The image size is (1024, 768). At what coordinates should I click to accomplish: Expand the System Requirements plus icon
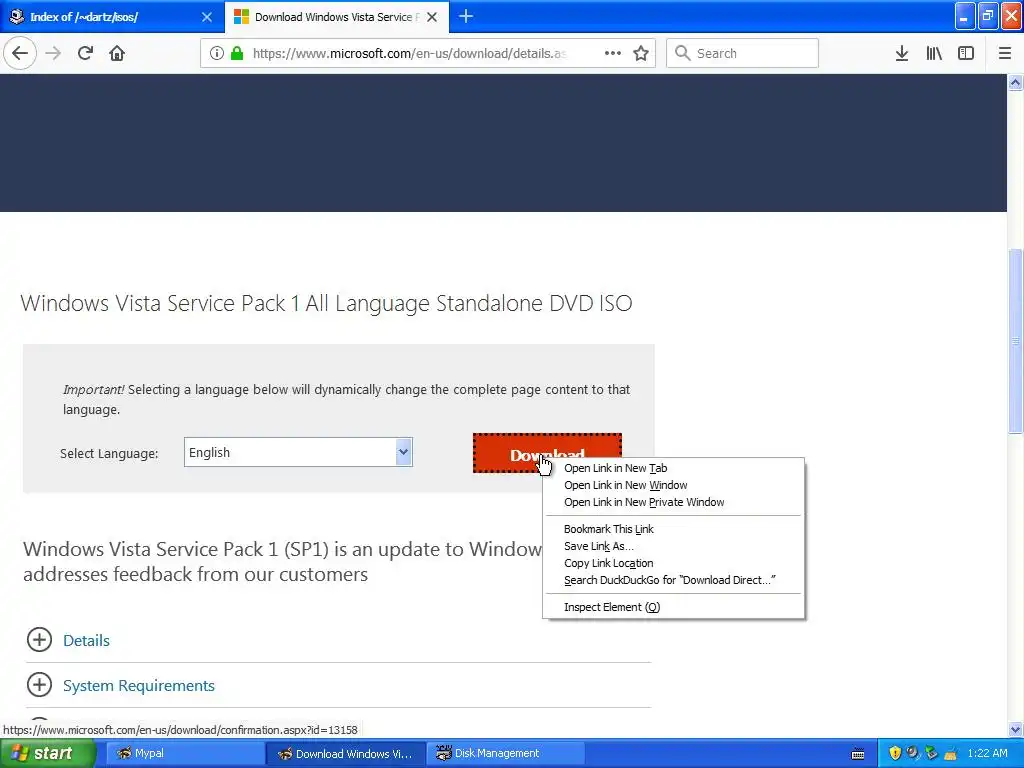tap(39, 684)
